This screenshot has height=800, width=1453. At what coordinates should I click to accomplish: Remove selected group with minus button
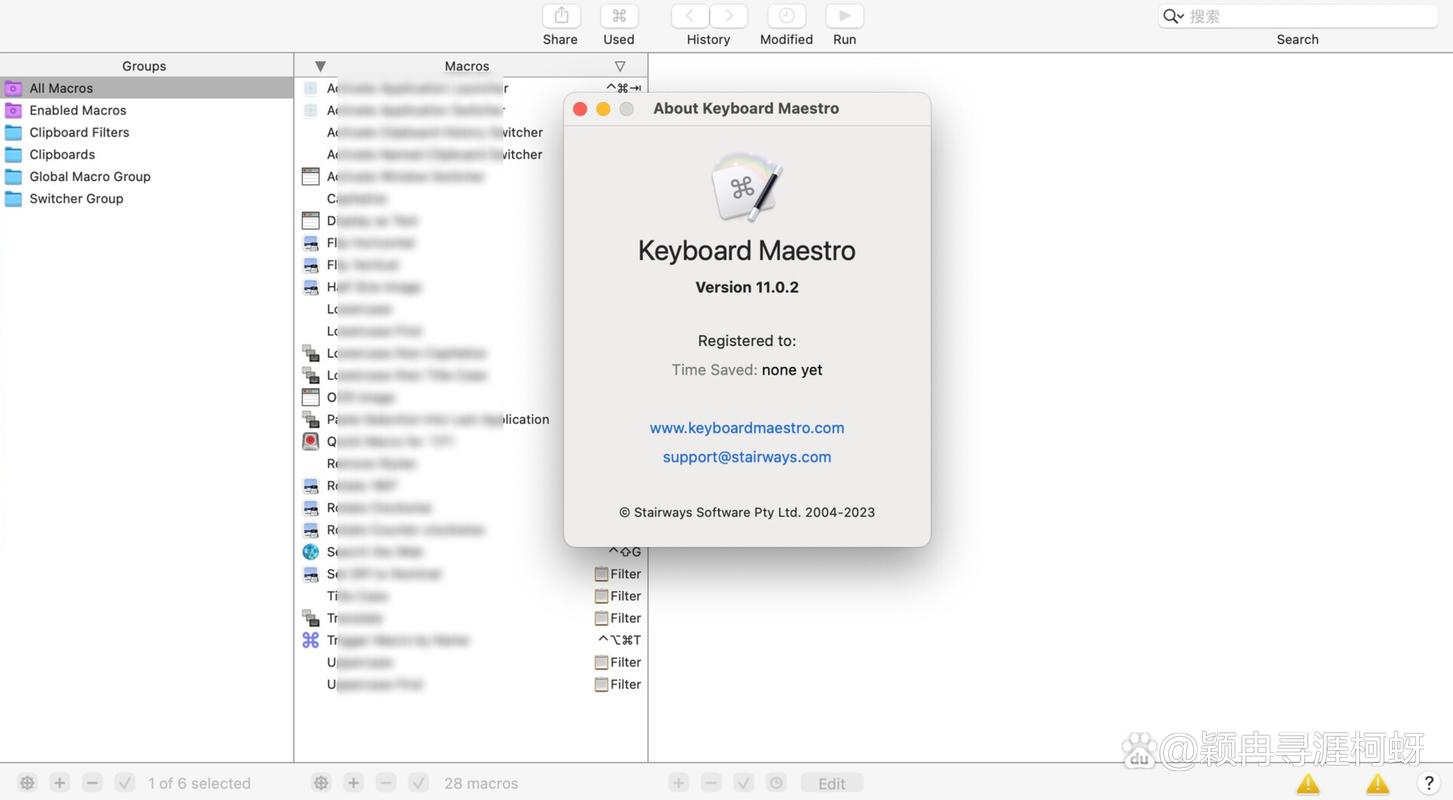click(x=92, y=783)
